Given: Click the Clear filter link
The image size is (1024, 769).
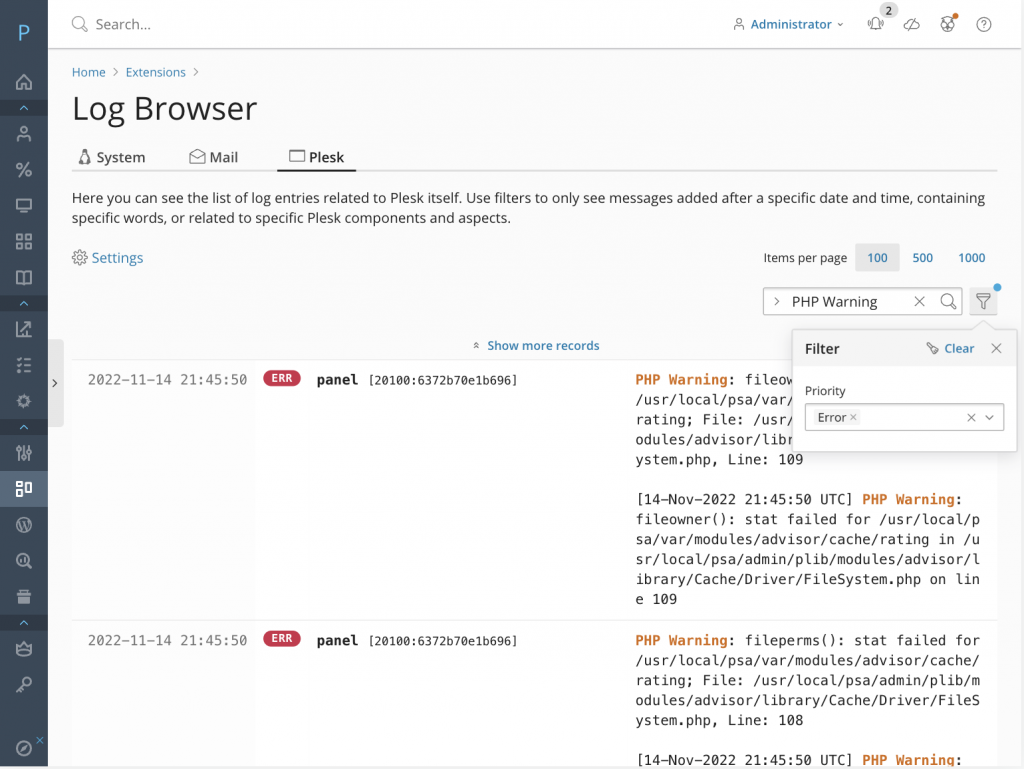Looking at the screenshot, I should (x=951, y=349).
